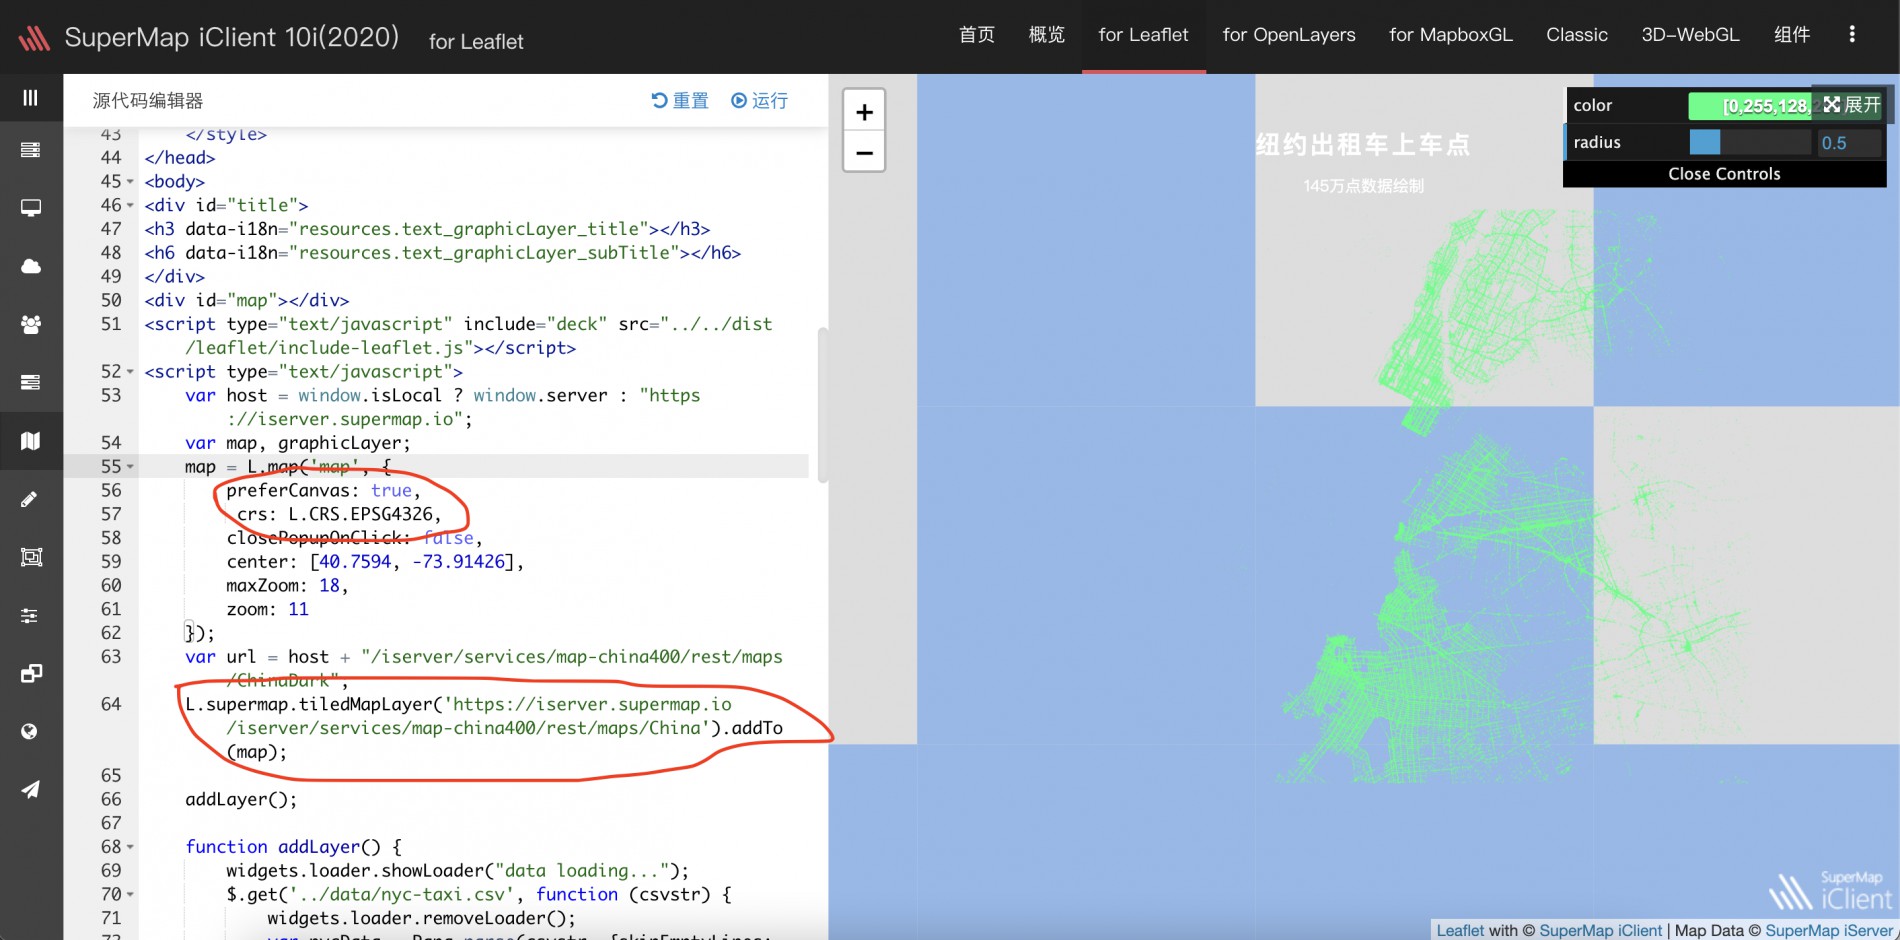This screenshot has width=1900, height=940.
Task: Open the Leaflet attribution link
Action: point(1460,930)
